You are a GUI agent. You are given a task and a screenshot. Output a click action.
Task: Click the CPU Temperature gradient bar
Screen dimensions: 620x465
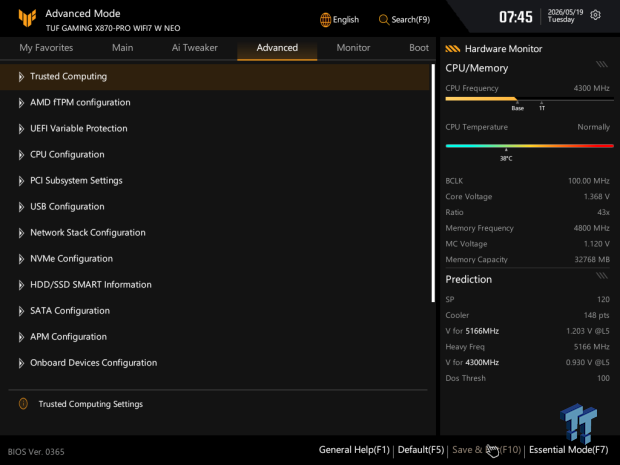[x=529, y=146]
